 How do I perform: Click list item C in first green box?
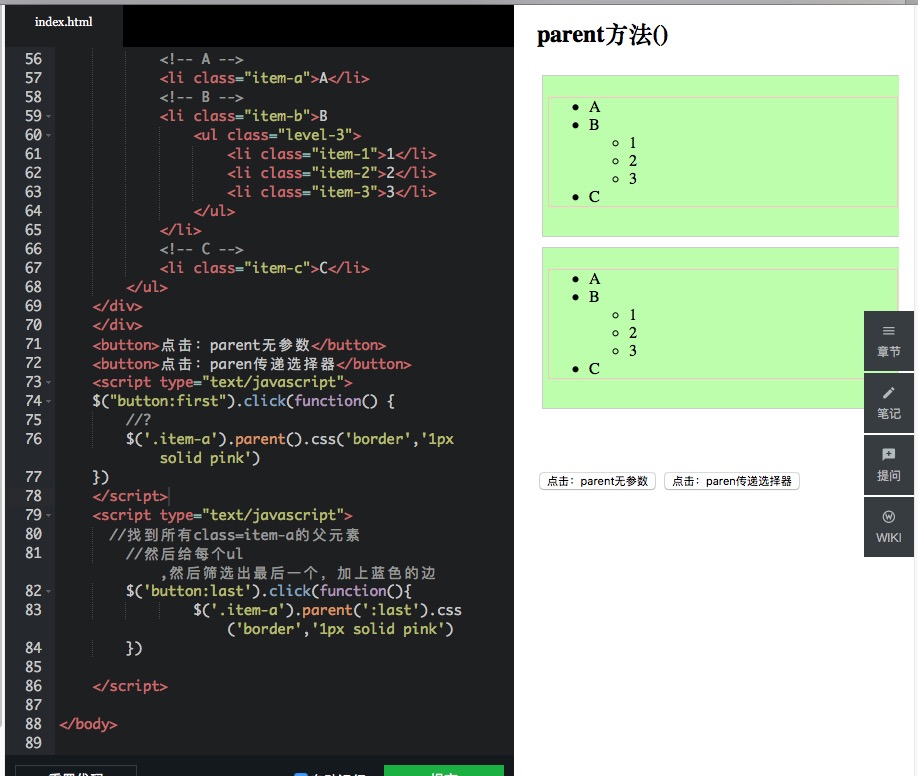[594, 197]
